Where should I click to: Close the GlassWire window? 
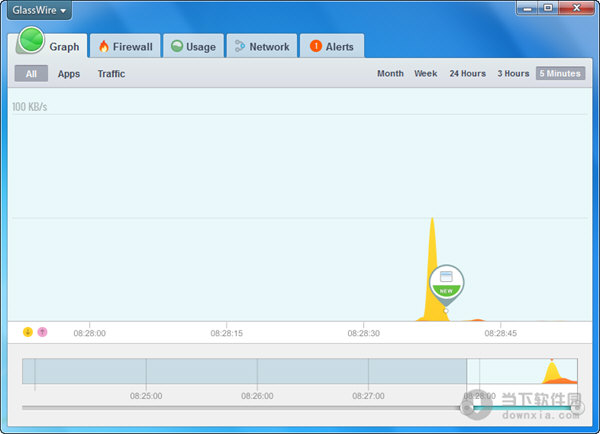click(x=576, y=8)
